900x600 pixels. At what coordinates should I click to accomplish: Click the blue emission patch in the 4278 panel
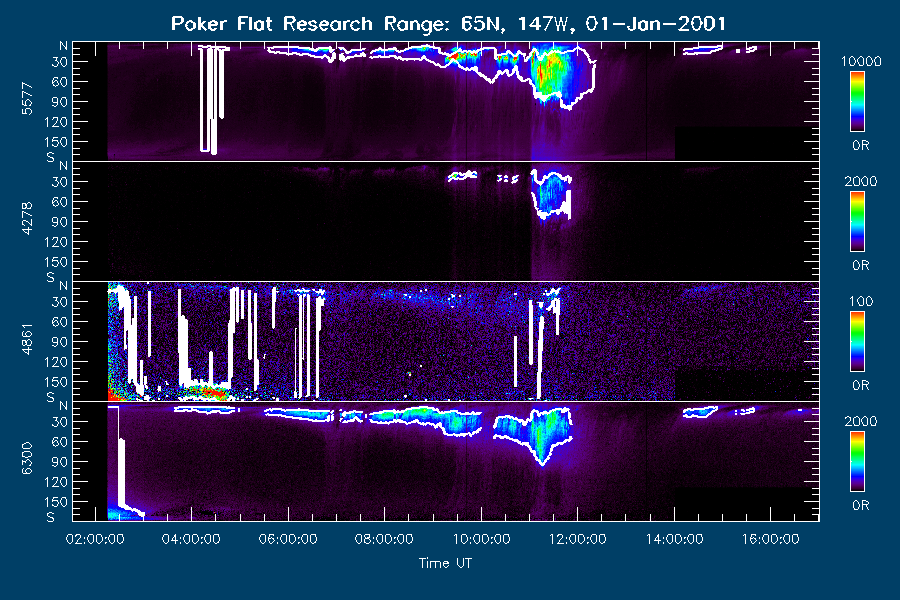(551, 192)
